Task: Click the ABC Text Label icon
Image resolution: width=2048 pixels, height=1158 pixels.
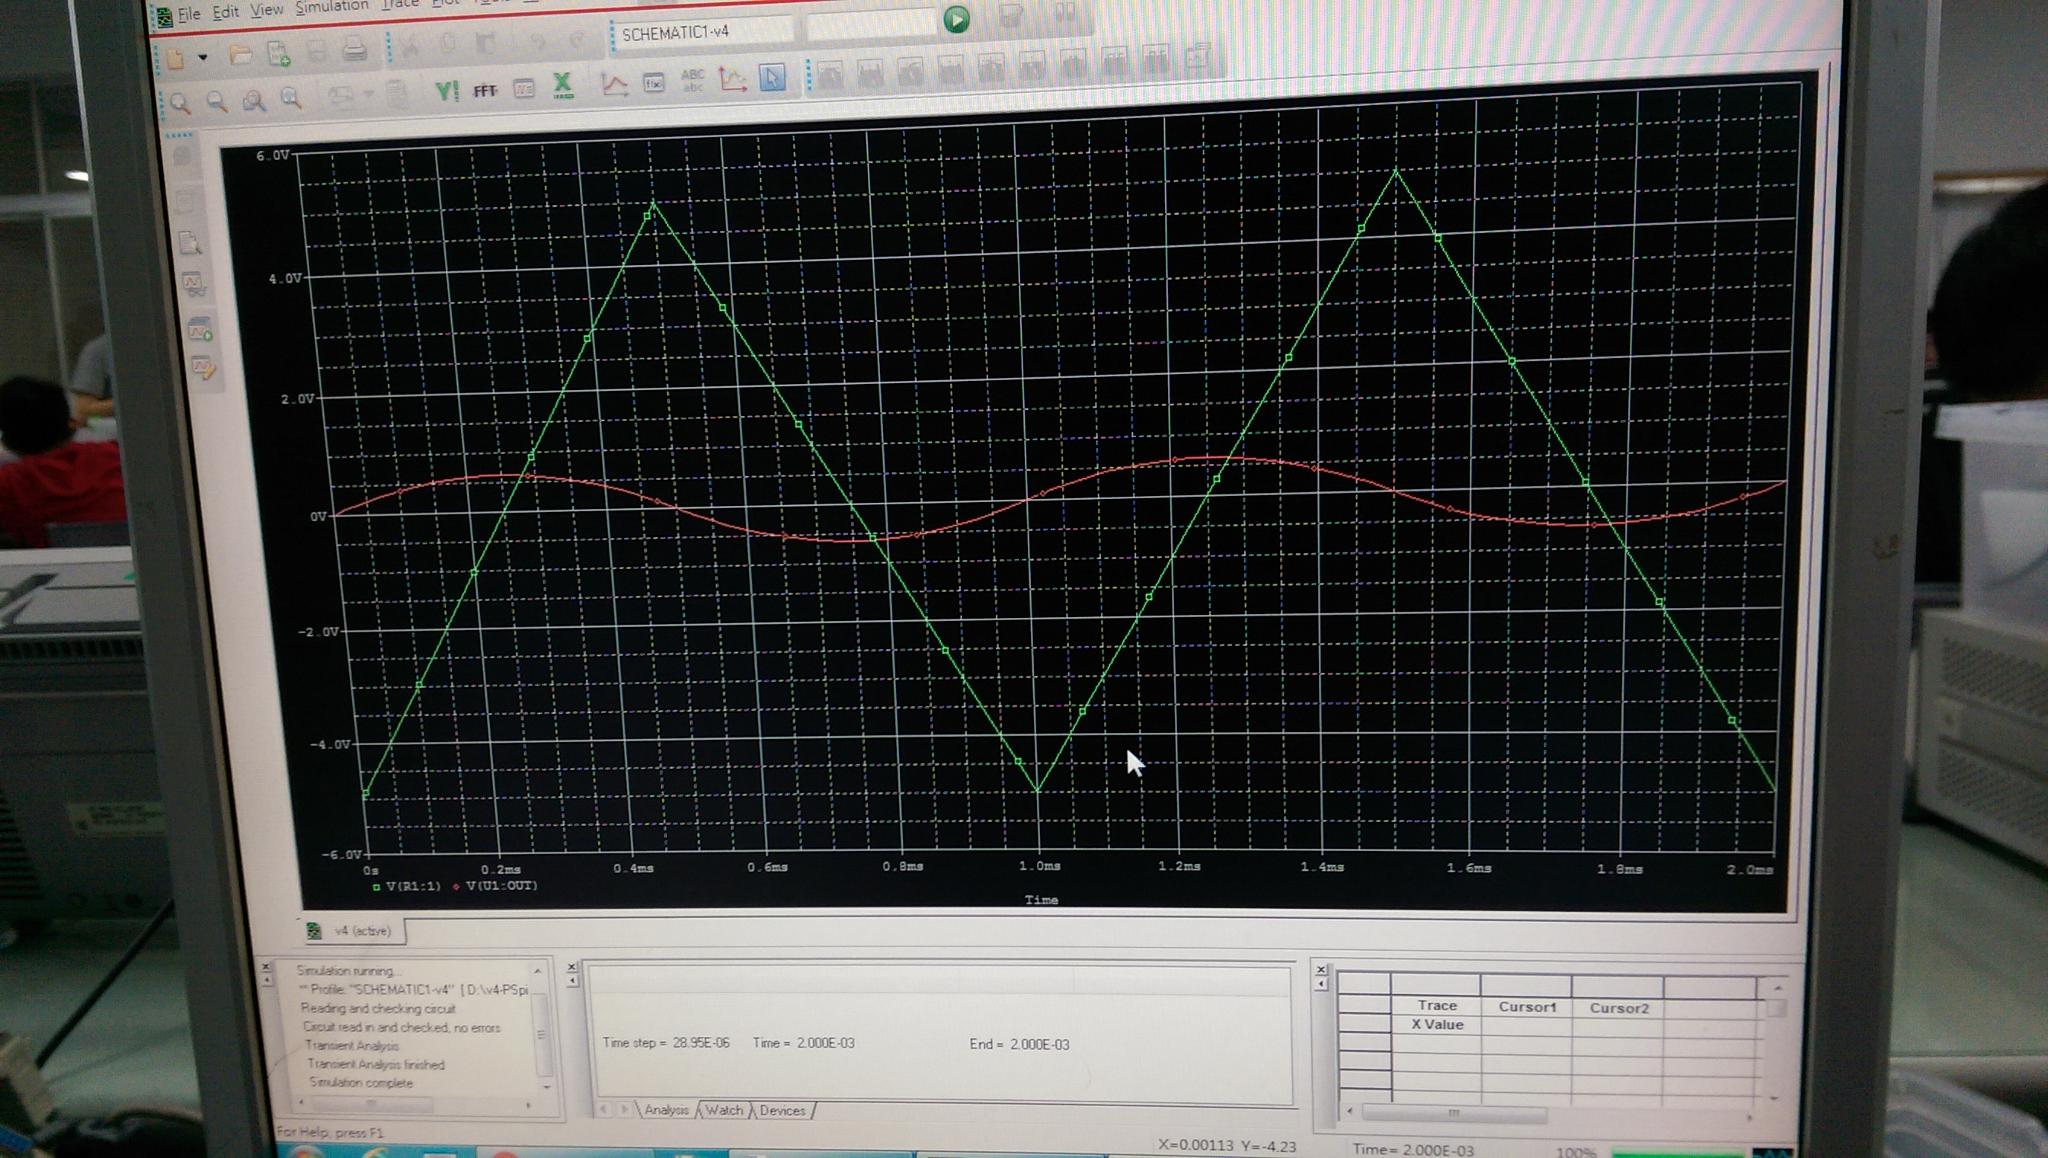Action: click(x=692, y=81)
